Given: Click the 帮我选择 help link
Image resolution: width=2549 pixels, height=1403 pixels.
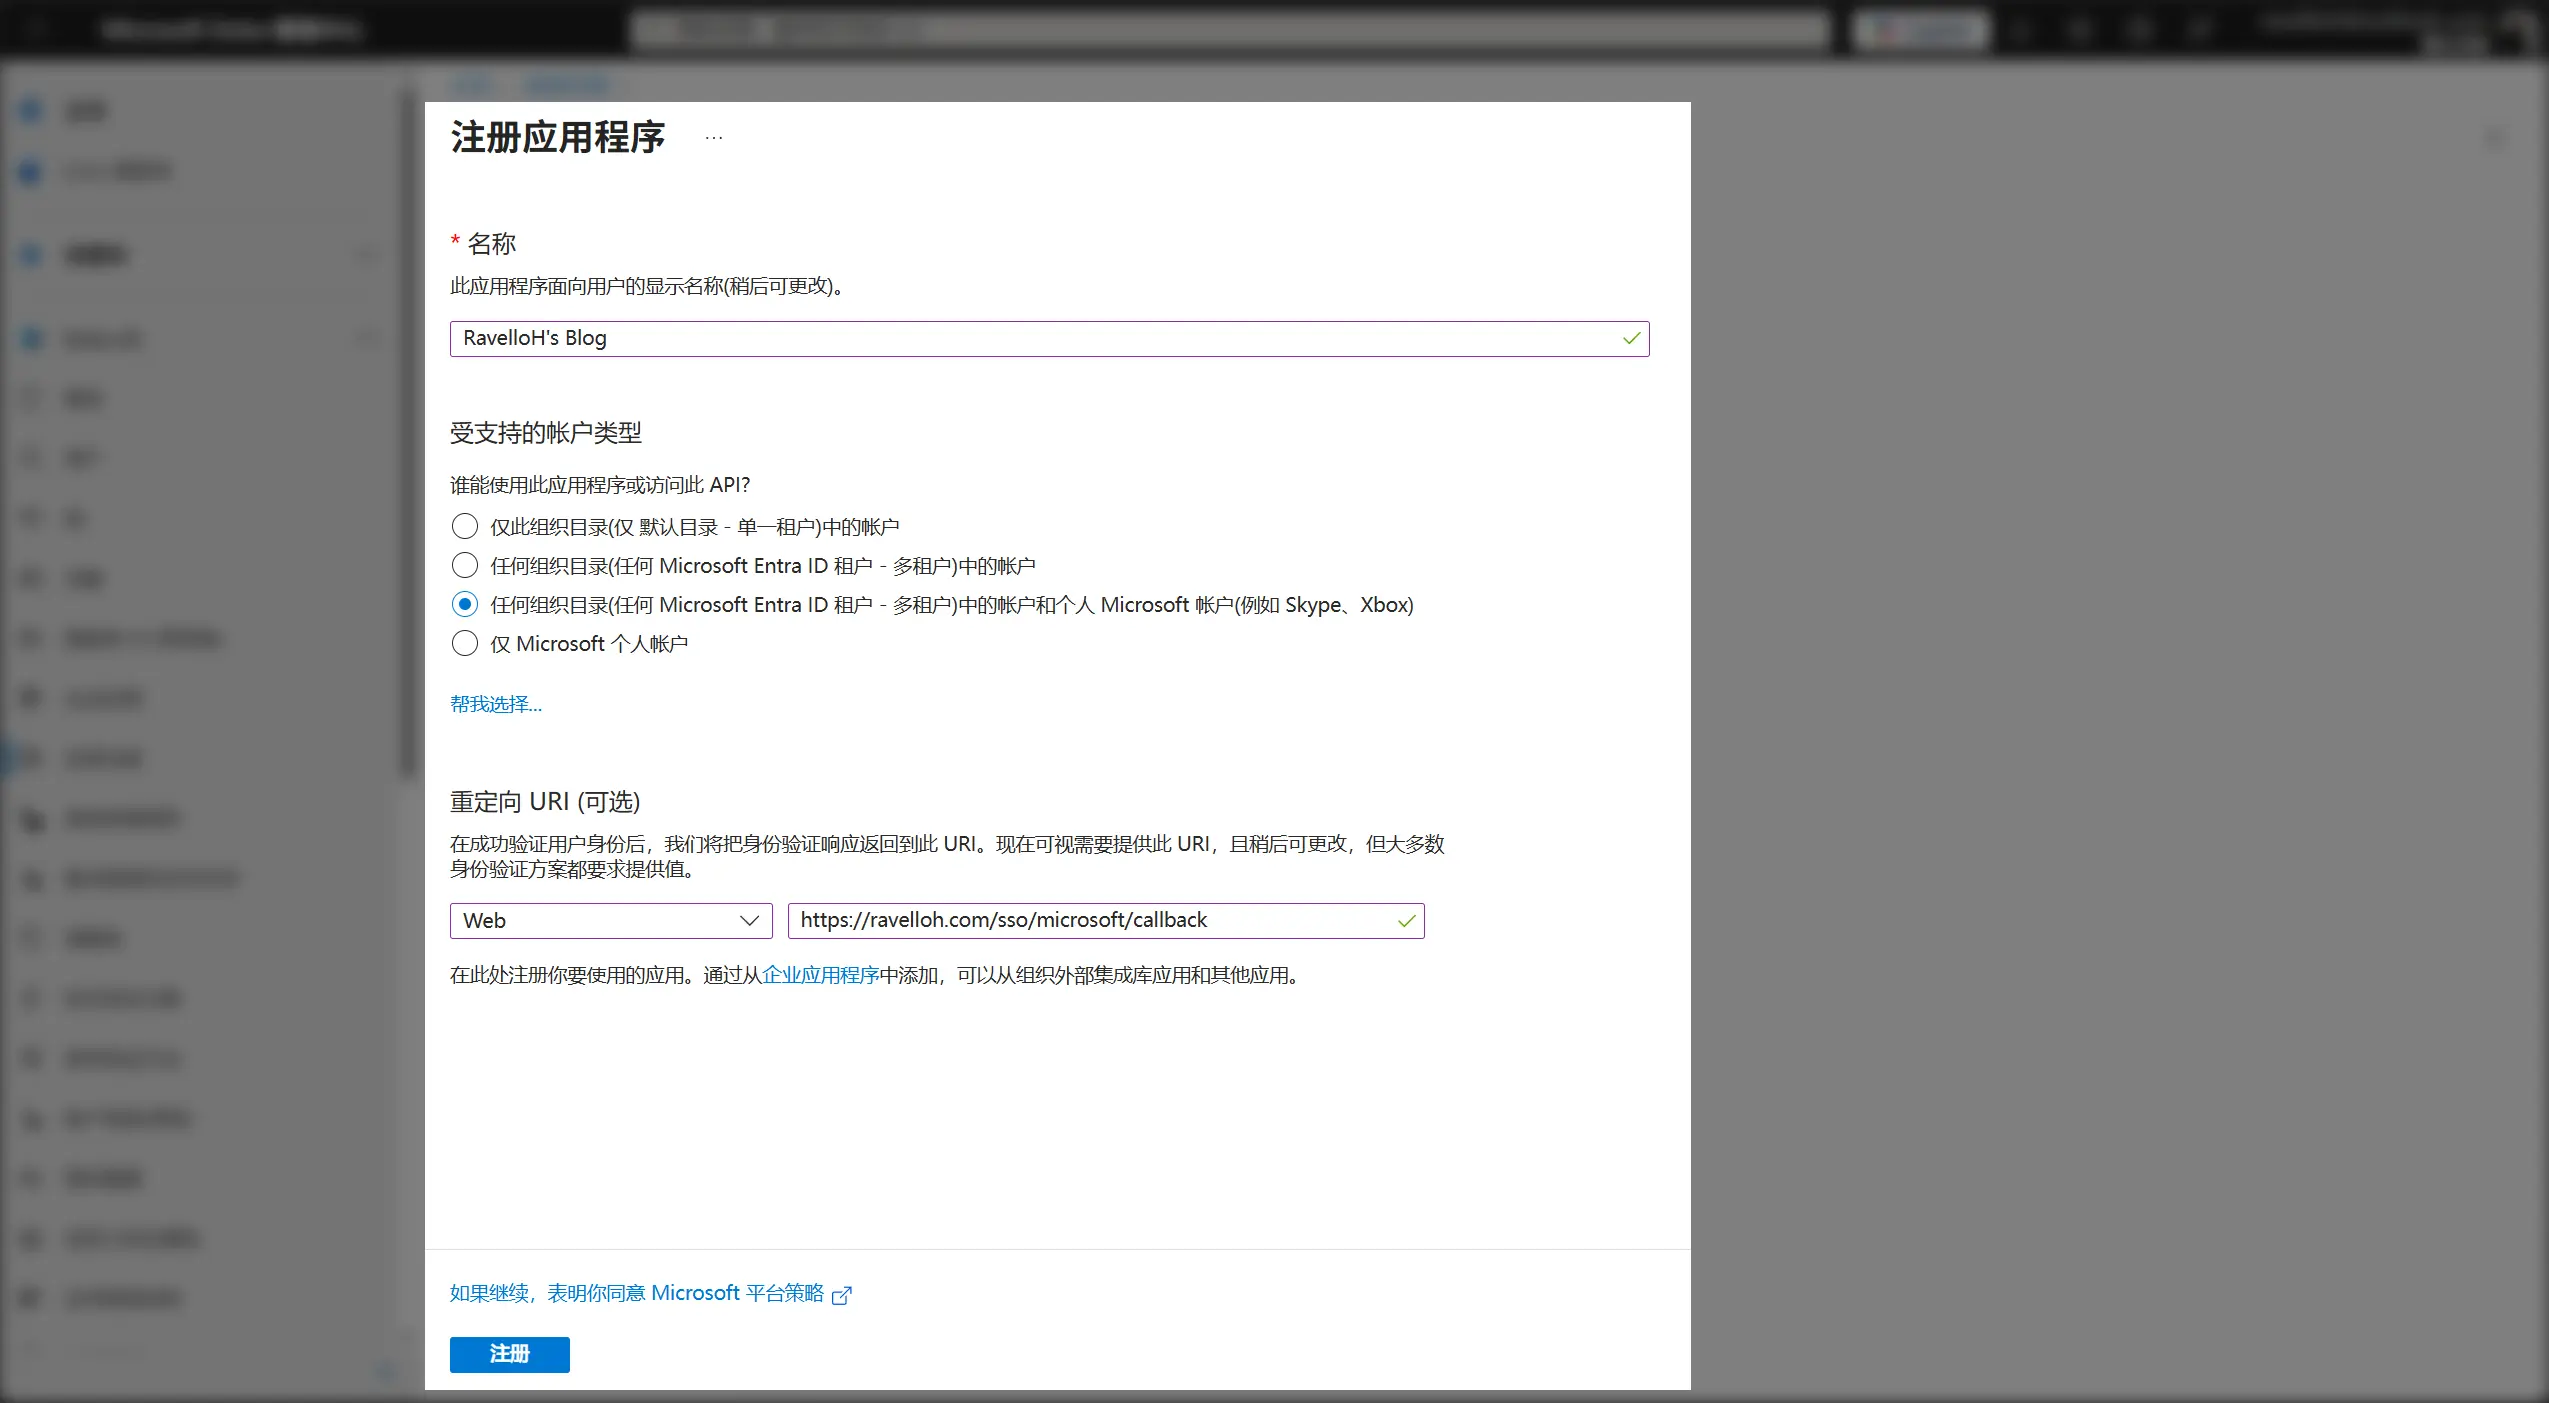Looking at the screenshot, I should [x=495, y=705].
